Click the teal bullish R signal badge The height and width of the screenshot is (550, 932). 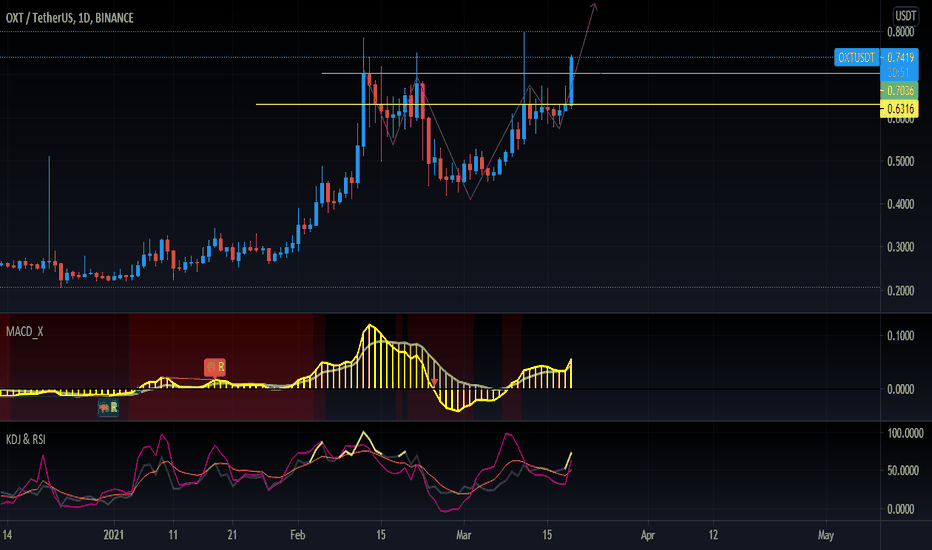[108, 408]
